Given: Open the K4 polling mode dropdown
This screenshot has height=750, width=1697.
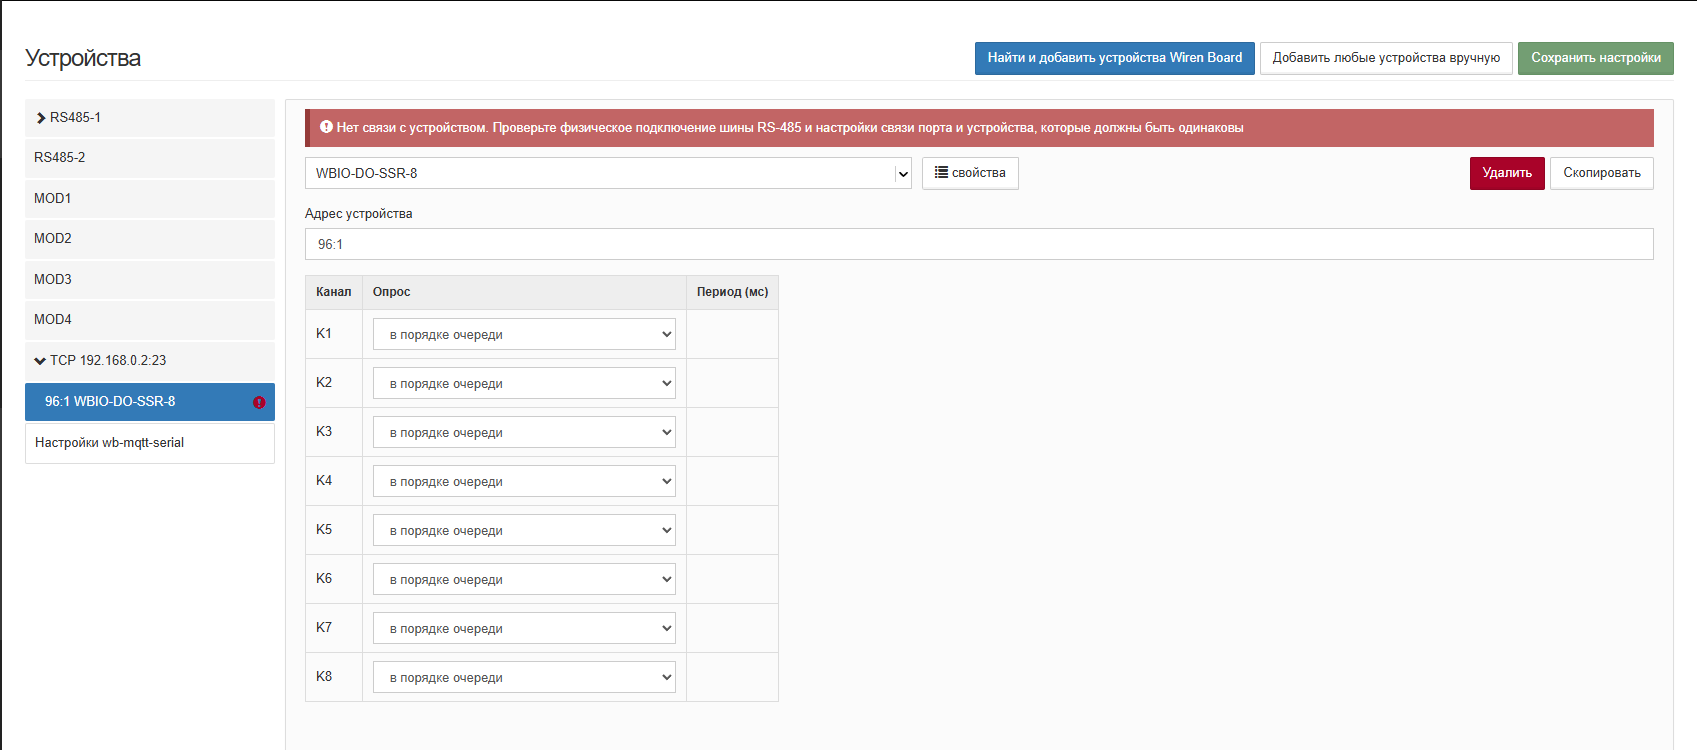Looking at the screenshot, I should [x=524, y=482].
